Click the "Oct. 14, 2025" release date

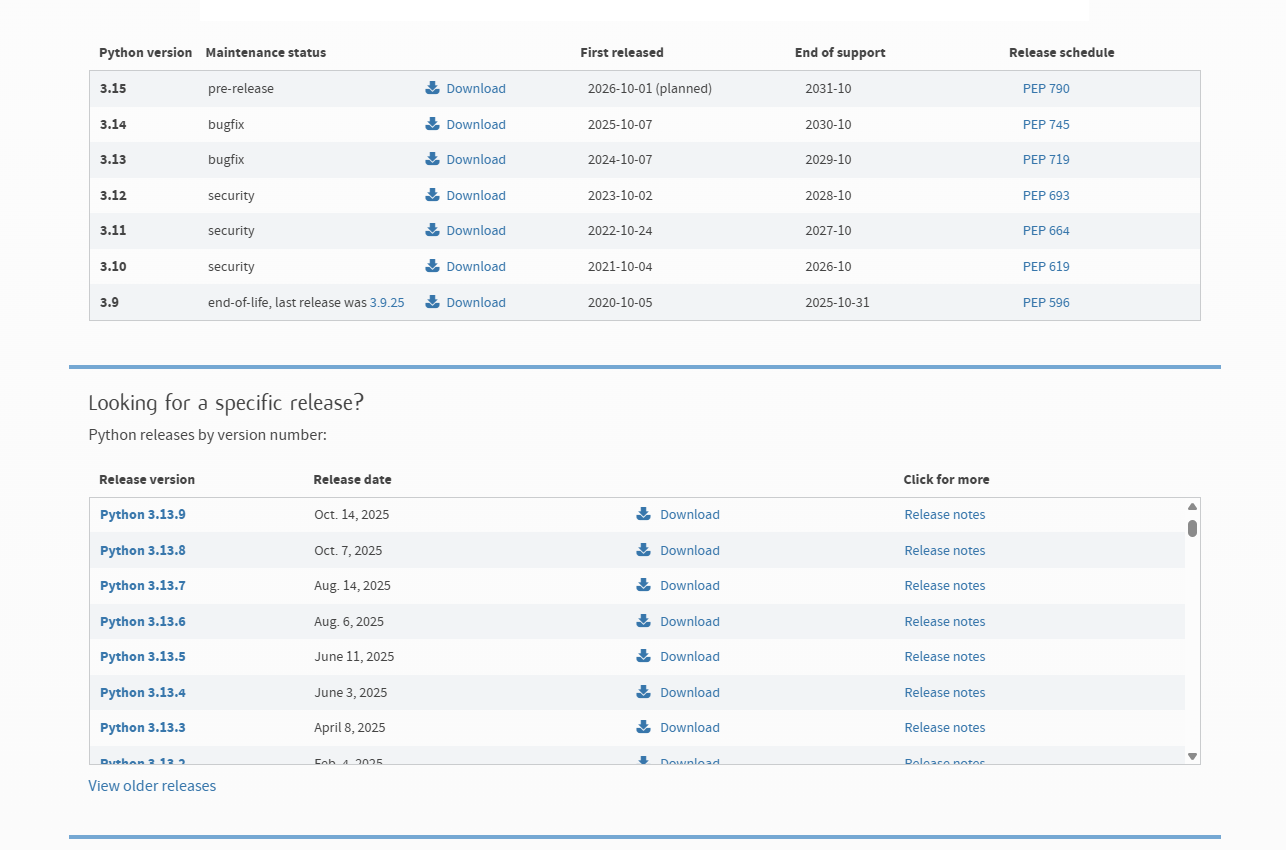tap(352, 515)
